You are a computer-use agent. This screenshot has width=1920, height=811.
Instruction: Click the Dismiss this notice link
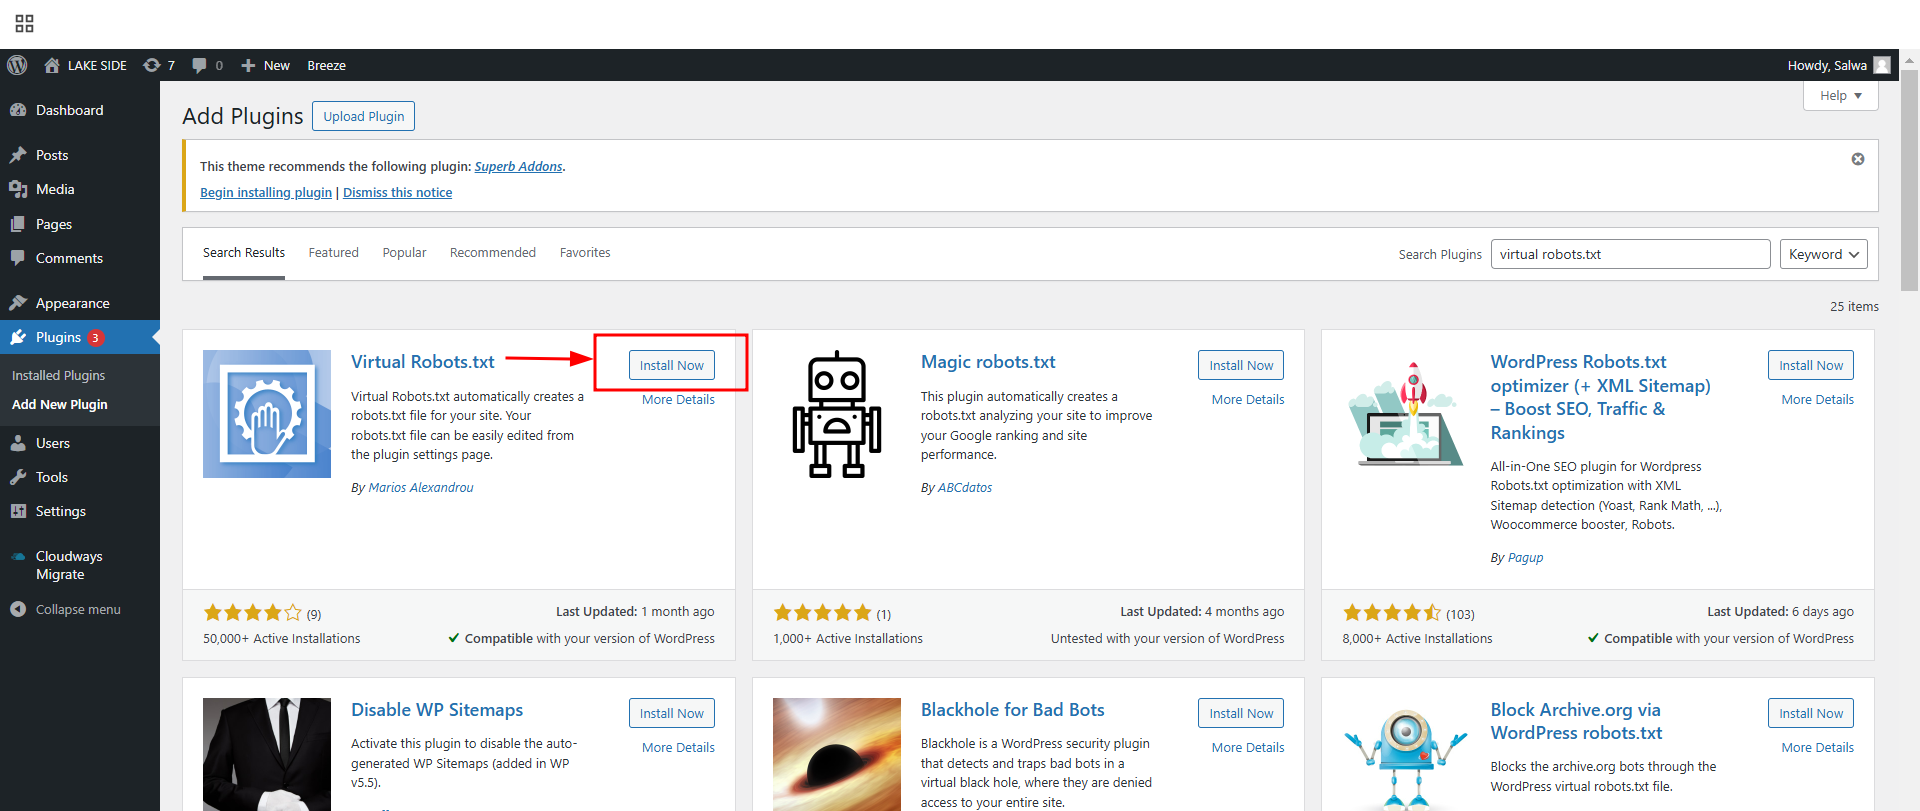coord(397,193)
